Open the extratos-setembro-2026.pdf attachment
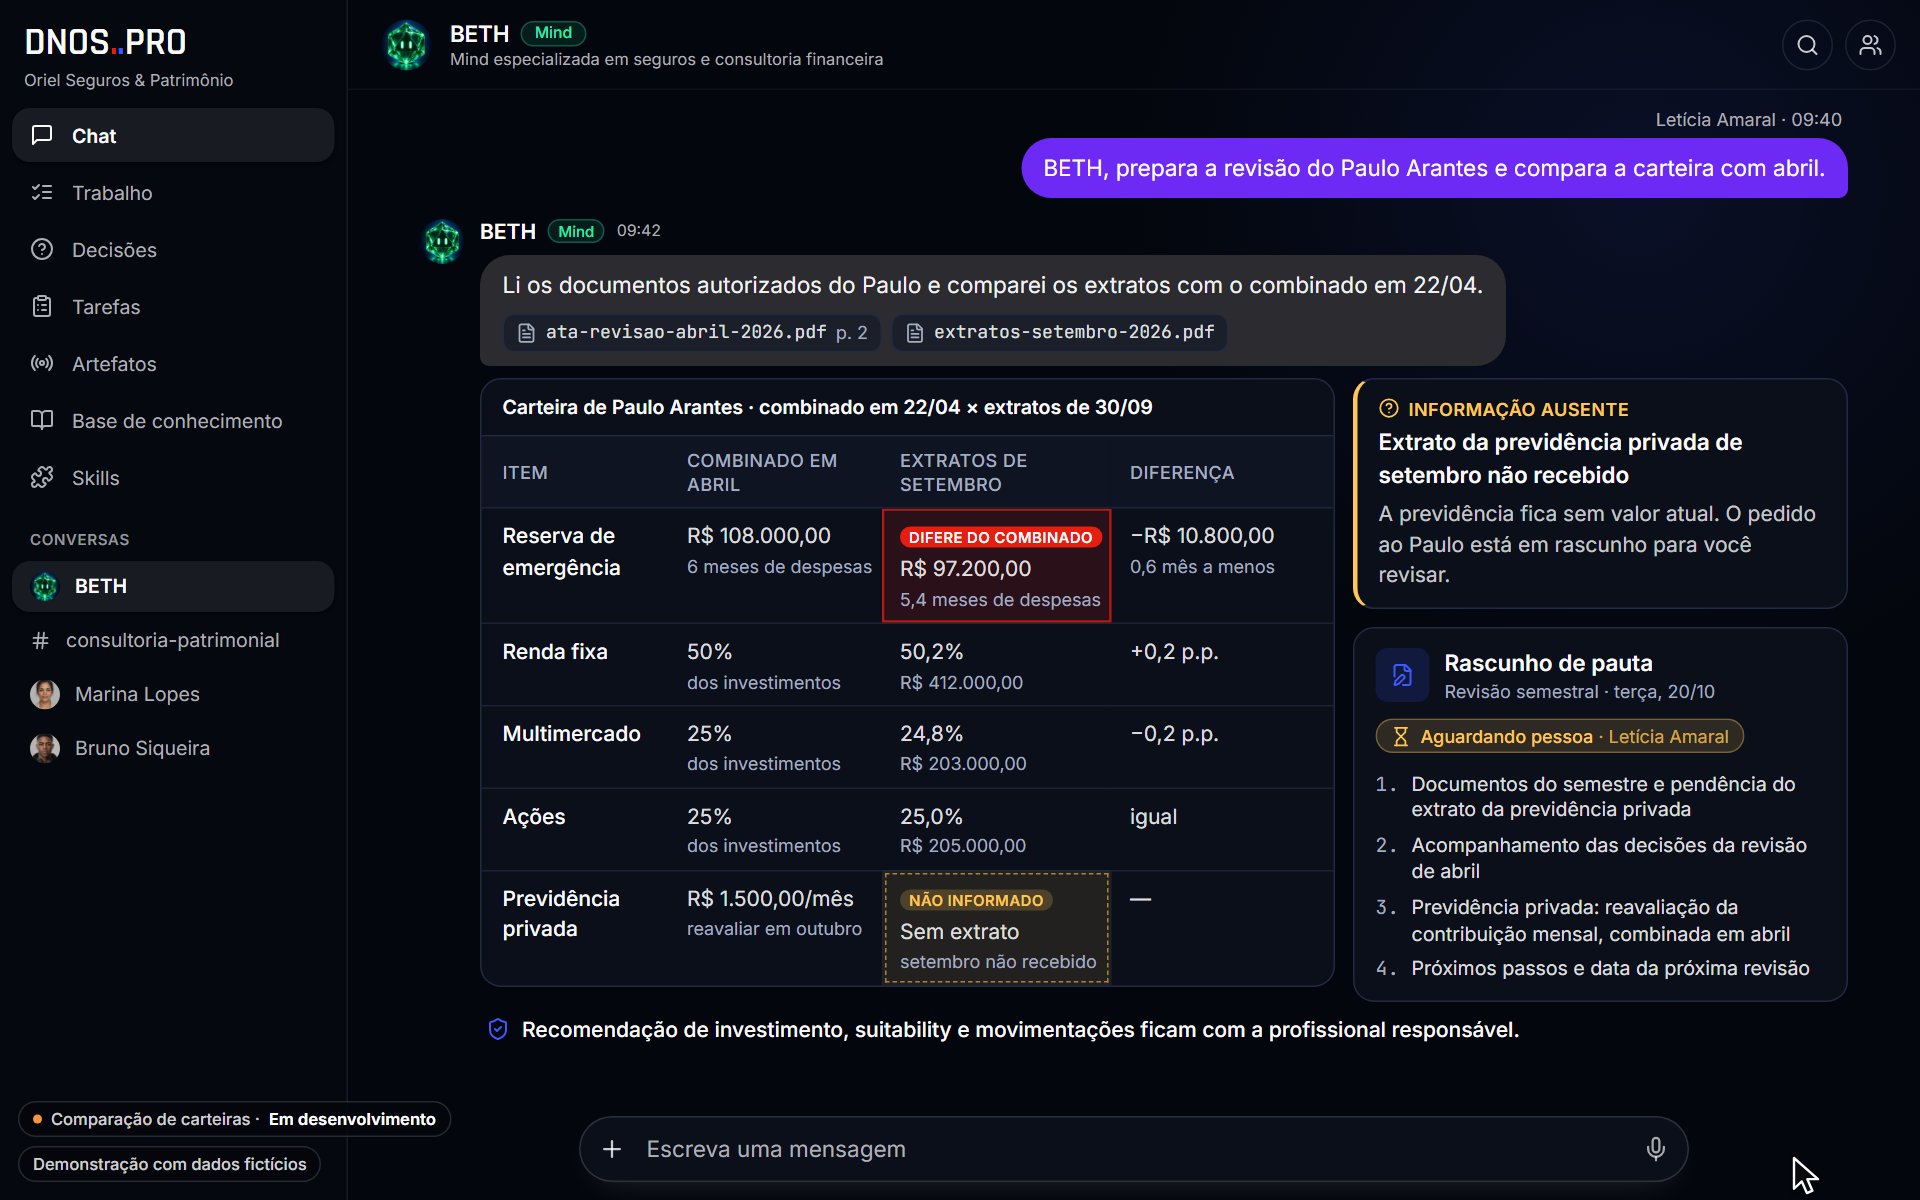The width and height of the screenshot is (1920, 1200). click(1060, 332)
